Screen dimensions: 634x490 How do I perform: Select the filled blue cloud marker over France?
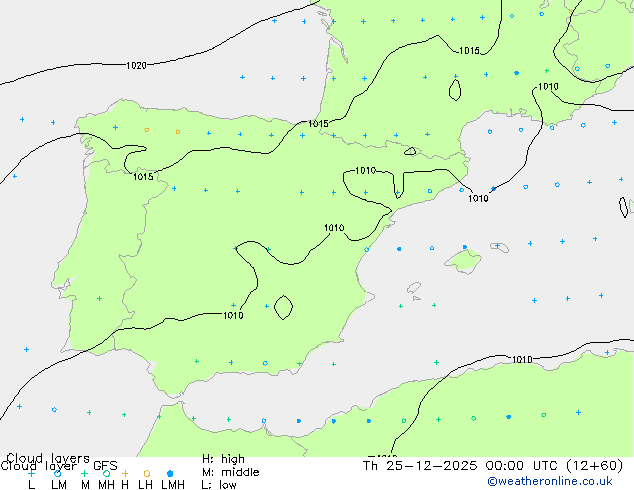[516, 73]
